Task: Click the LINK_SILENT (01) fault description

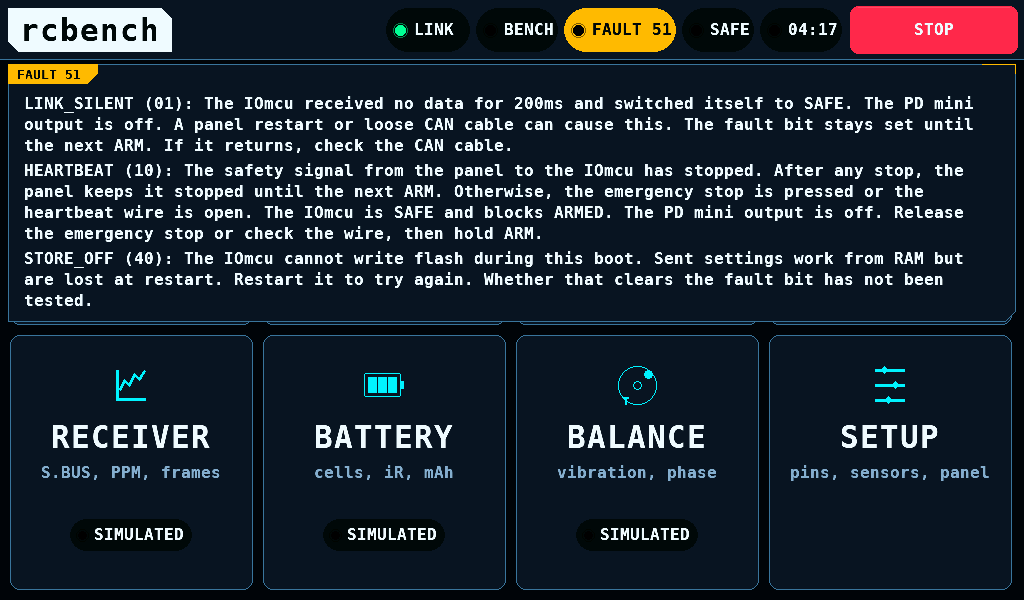Action: click(x=499, y=124)
